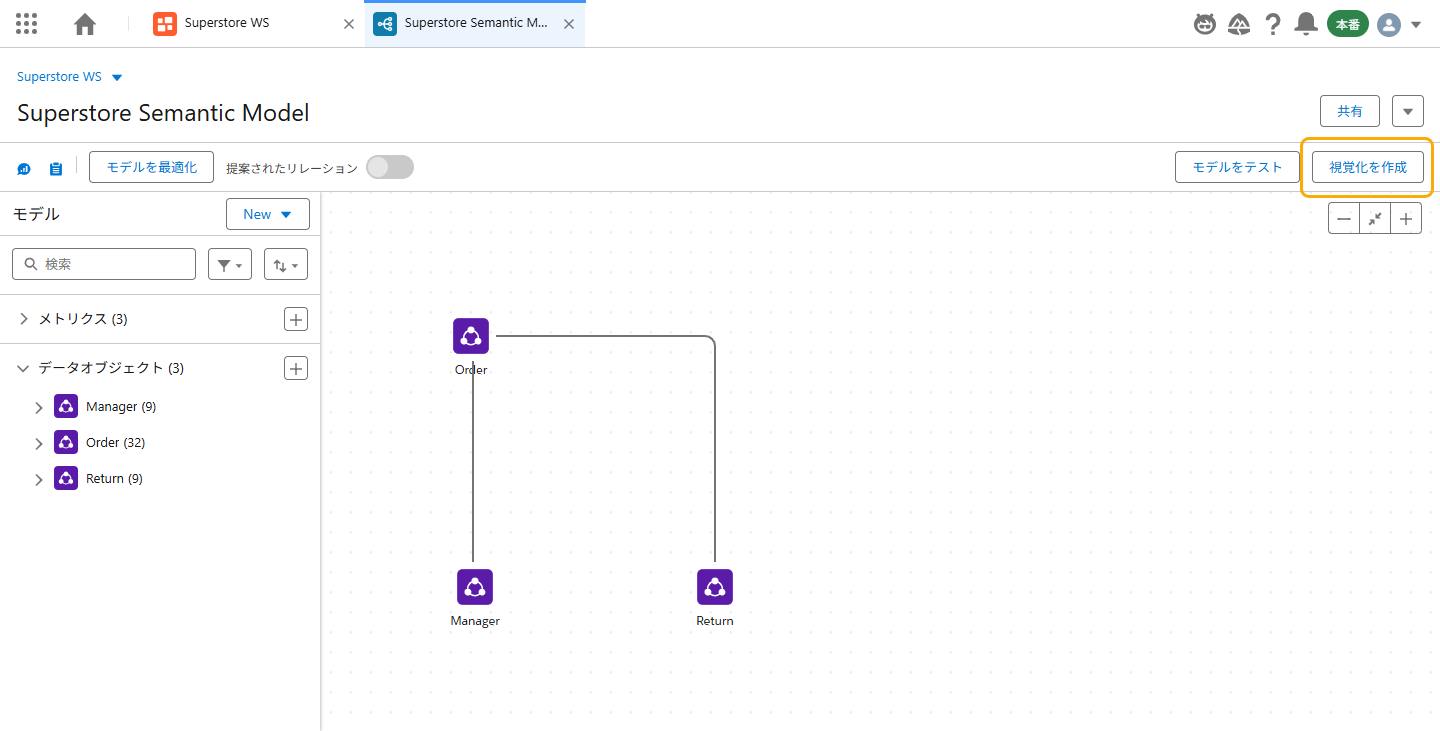Expand the Return (9) object
The image size is (1440, 731).
(39, 479)
